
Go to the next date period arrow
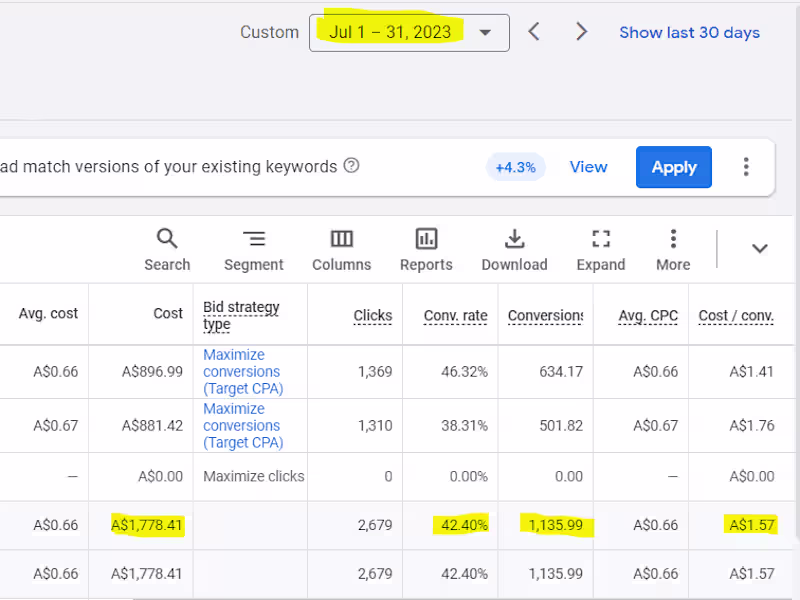click(x=581, y=31)
